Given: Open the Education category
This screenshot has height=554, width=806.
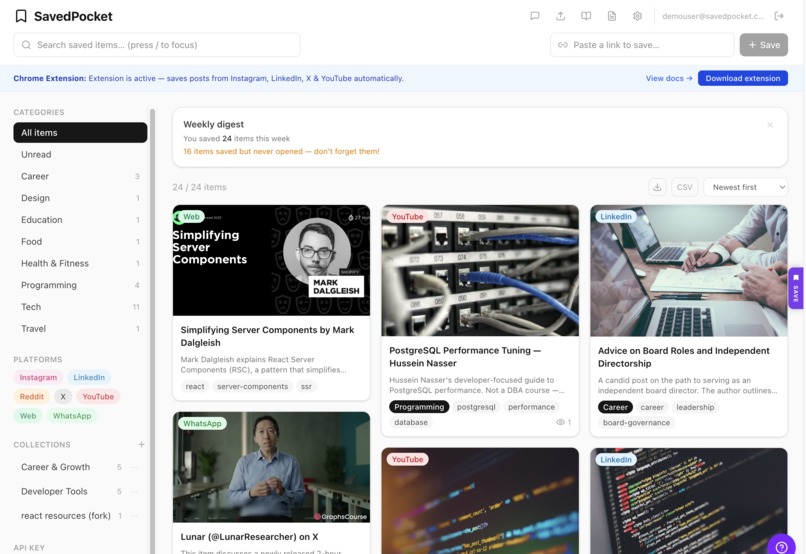Looking at the screenshot, I should tap(80, 219).
